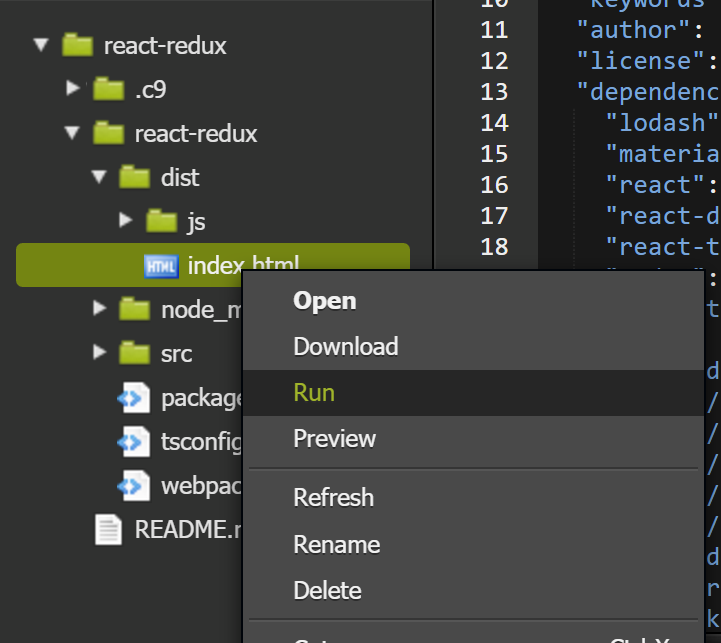
Task: Click the .c9 folder icon
Action: point(109,88)
